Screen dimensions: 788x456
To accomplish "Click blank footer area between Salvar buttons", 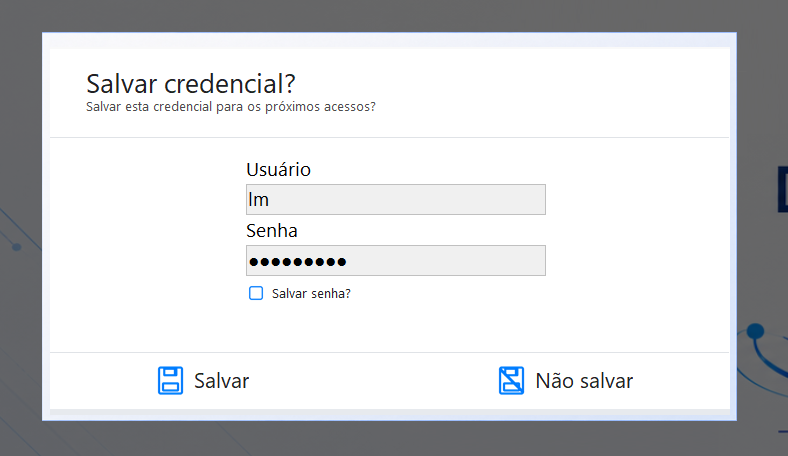I will click(x=373, y=381).
